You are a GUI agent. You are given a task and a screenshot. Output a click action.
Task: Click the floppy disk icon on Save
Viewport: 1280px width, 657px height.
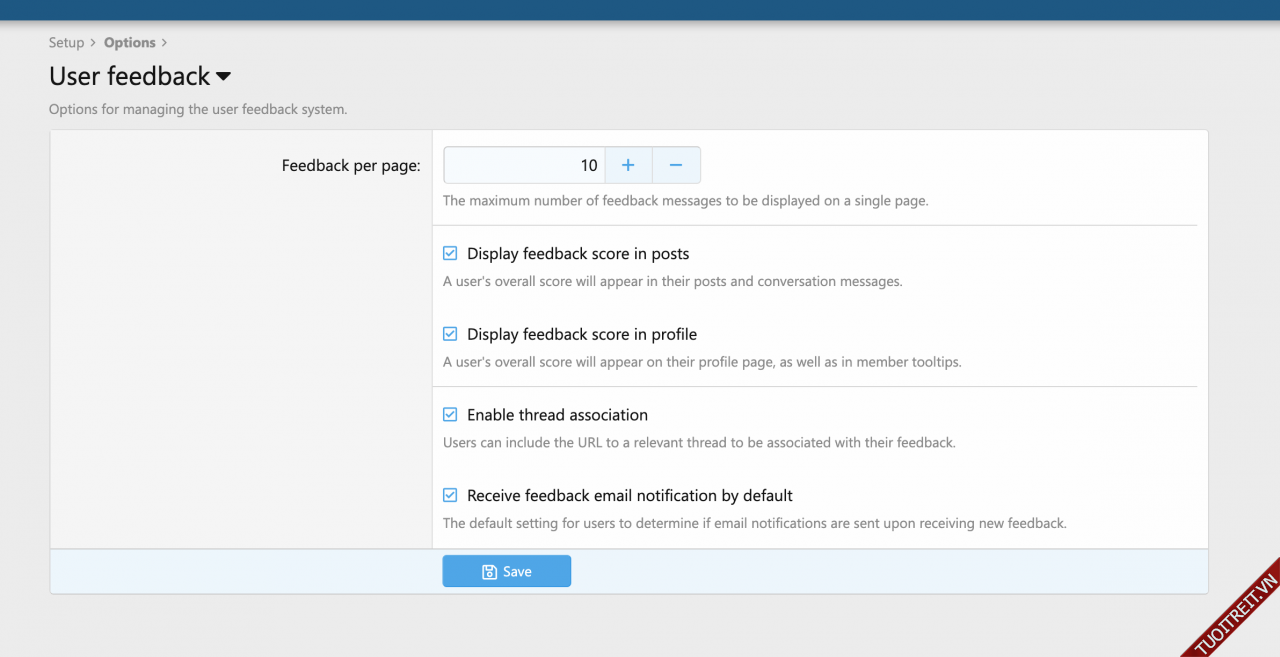(x=489, y=572)
